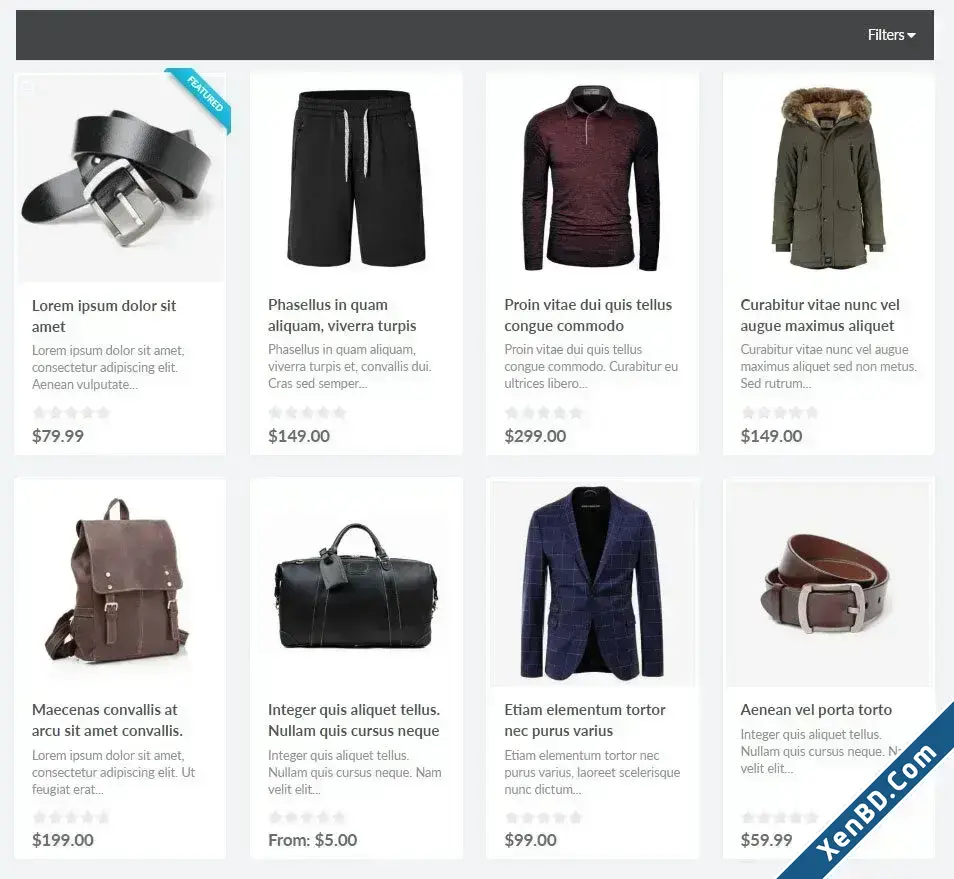View the brown leather backpack image
The width and height of the screenshot is (954, 879).
coord(120,583)
